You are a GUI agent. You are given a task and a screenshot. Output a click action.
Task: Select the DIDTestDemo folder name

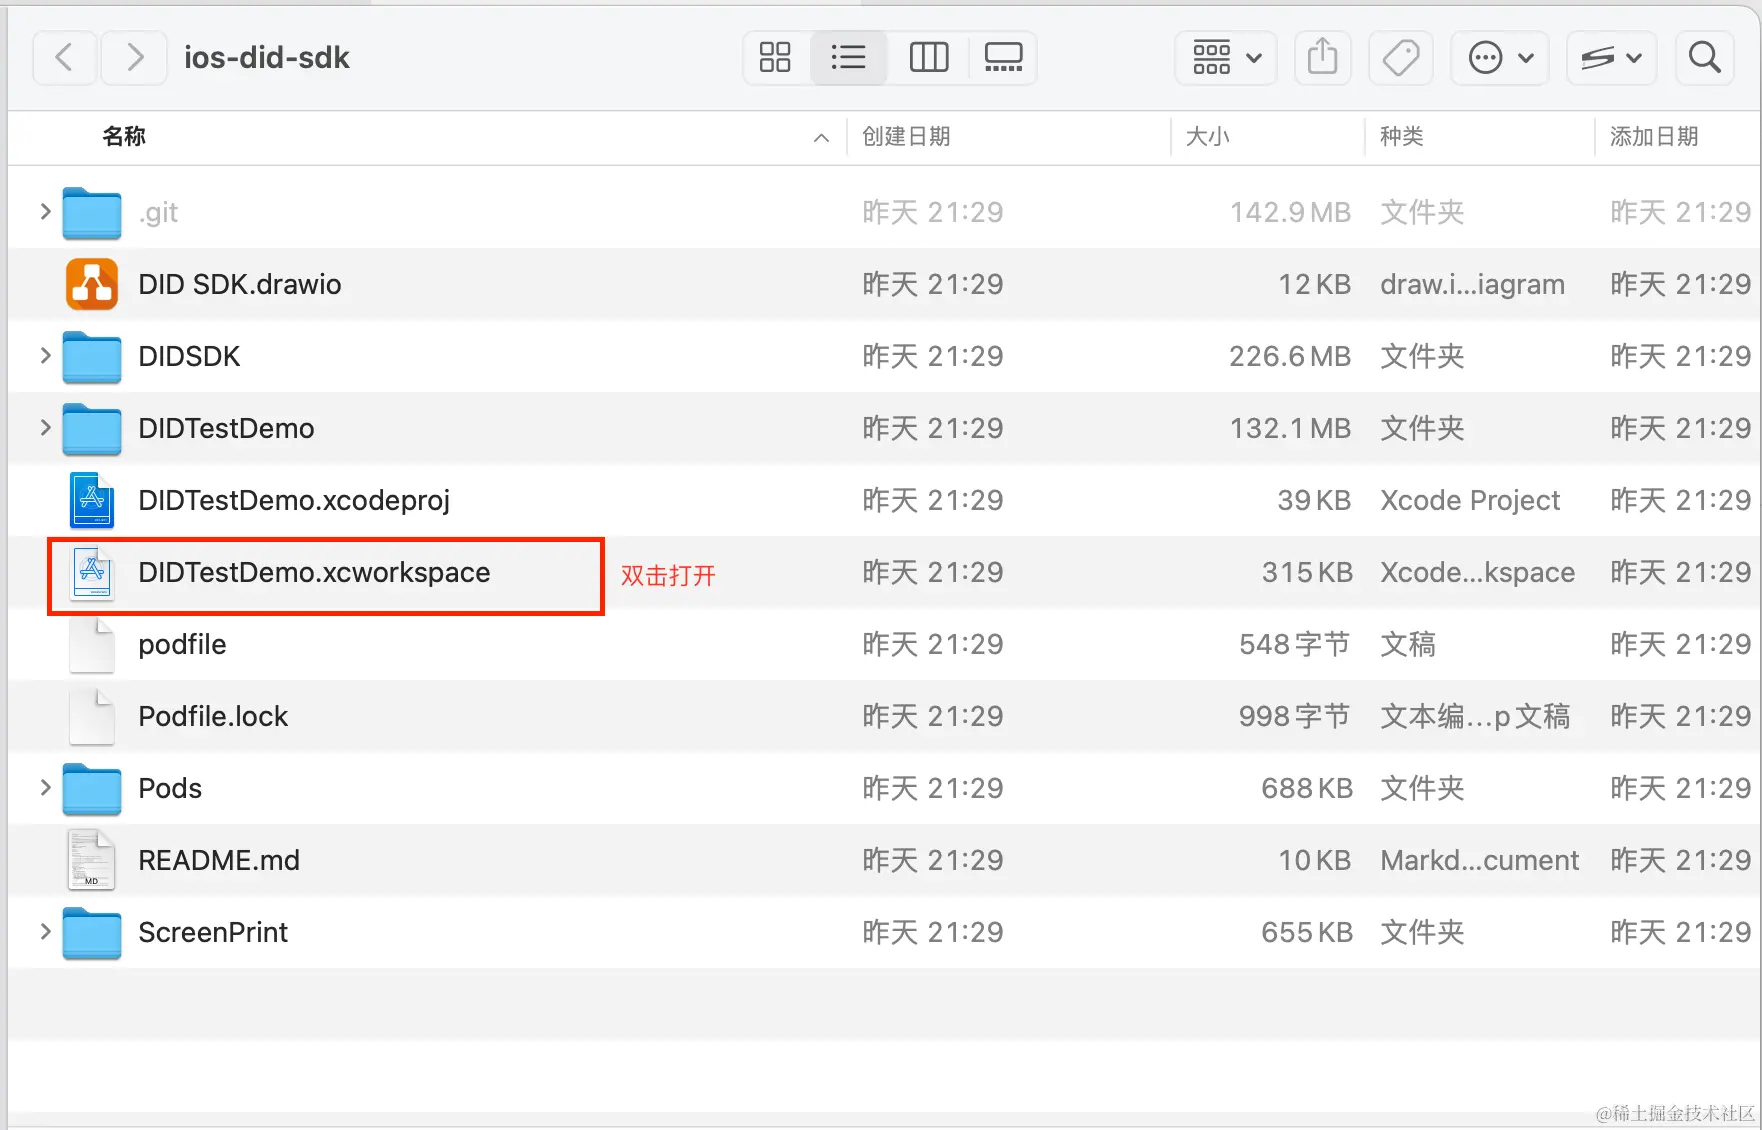click(x=226, y=428)
